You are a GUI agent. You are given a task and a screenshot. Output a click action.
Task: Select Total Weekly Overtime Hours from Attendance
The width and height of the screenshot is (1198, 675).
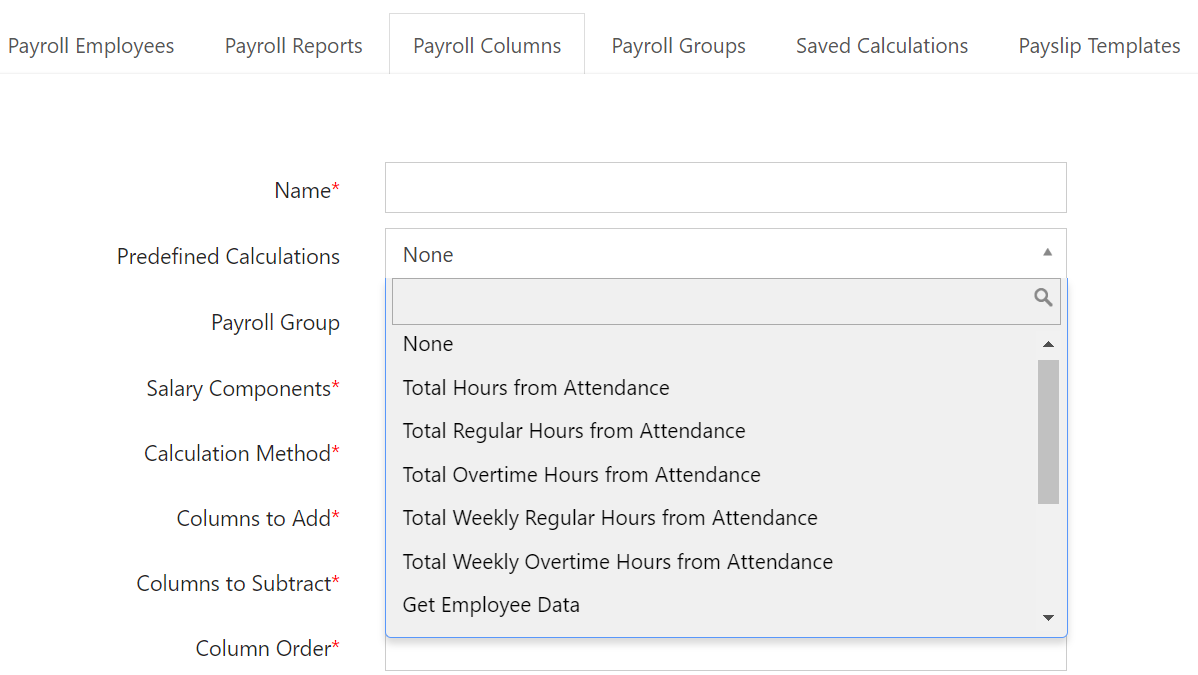pos(617,561)
